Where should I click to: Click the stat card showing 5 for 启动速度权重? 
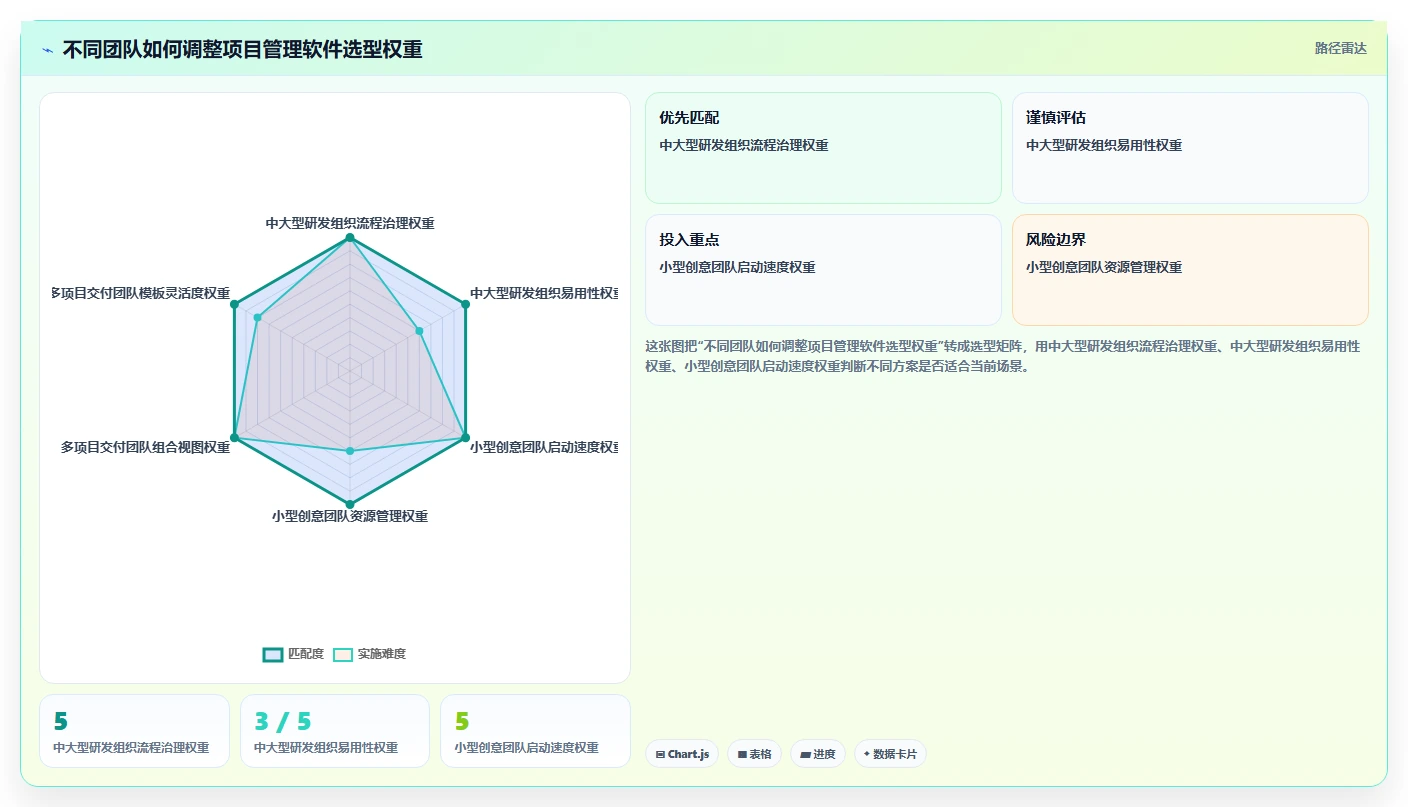click(x=535, y=731)
